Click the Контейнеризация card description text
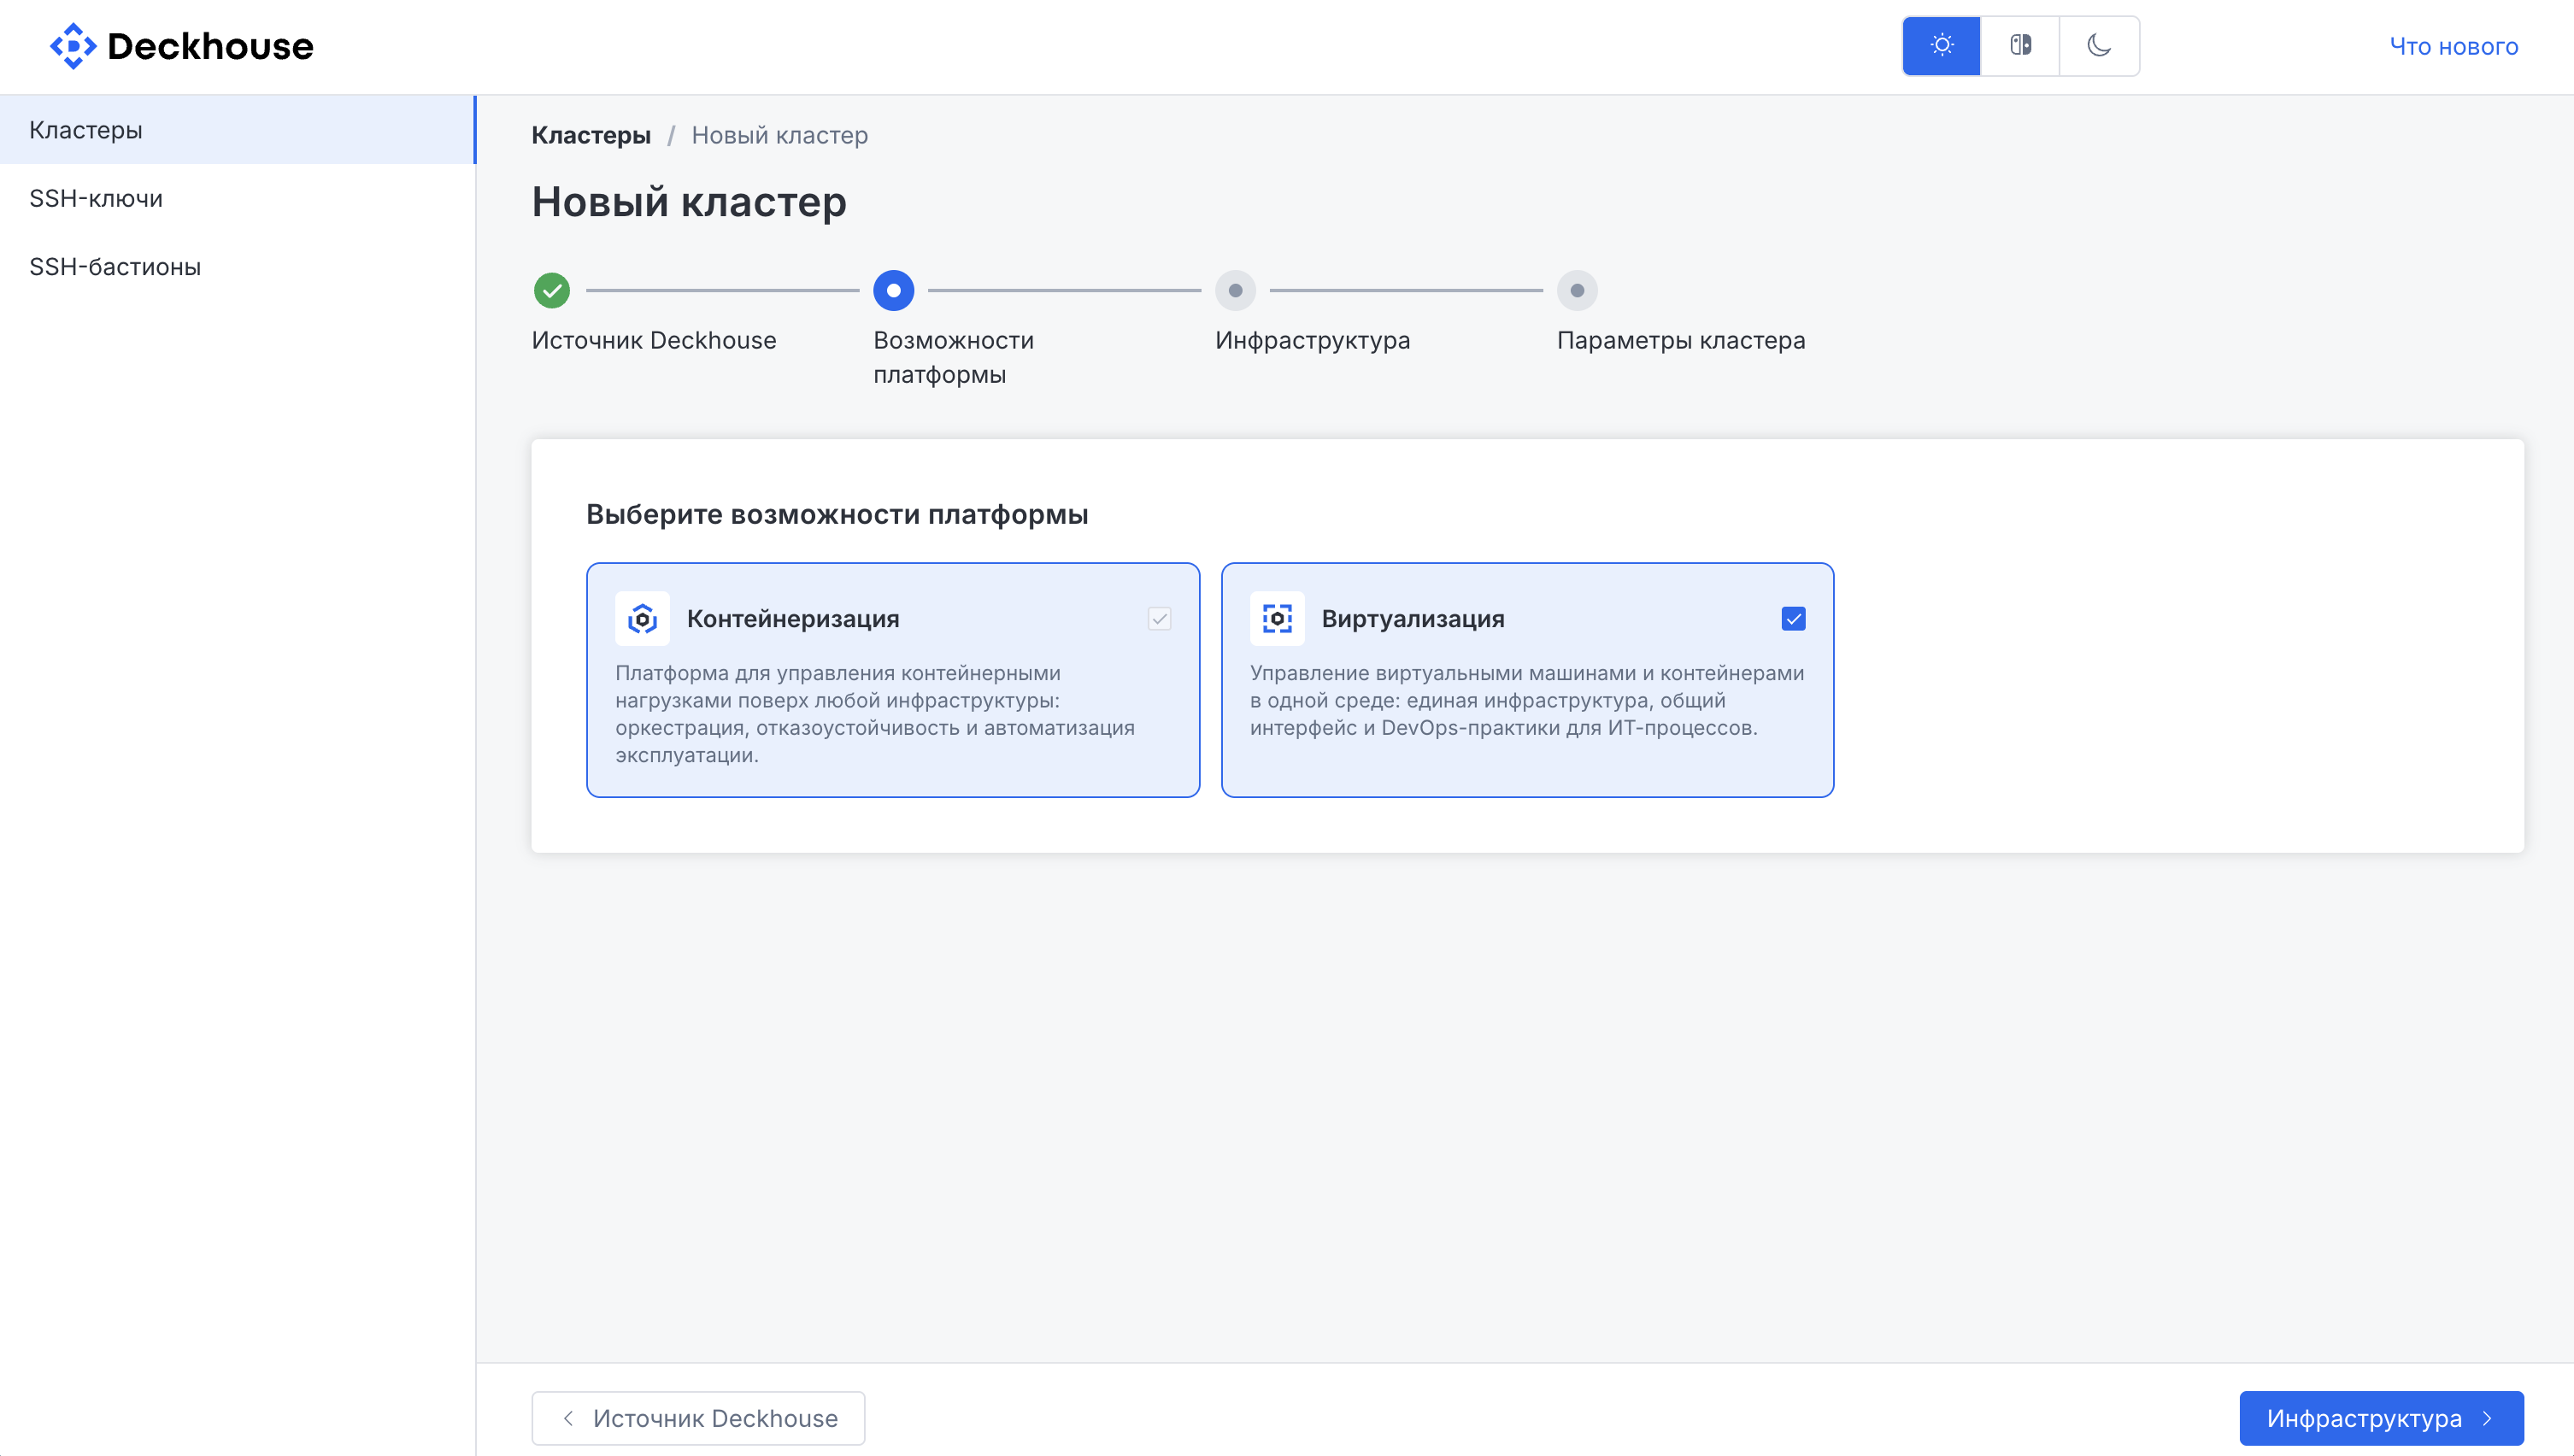Screen dimensions: 2574x1456 tap(875, 714)
